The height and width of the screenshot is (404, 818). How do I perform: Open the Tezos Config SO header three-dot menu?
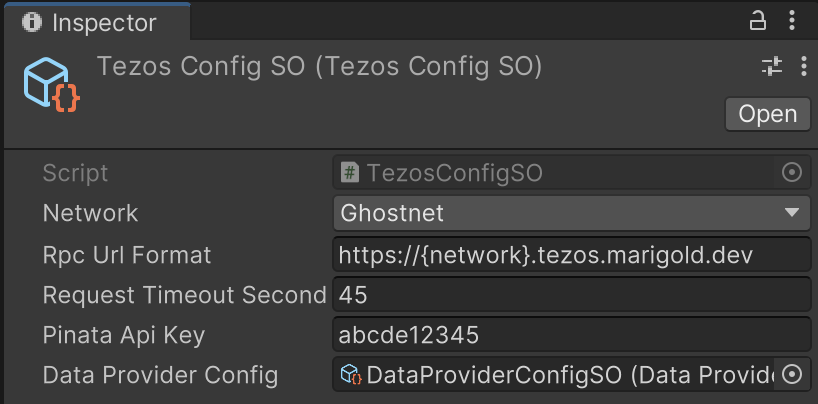pos(803,67)
